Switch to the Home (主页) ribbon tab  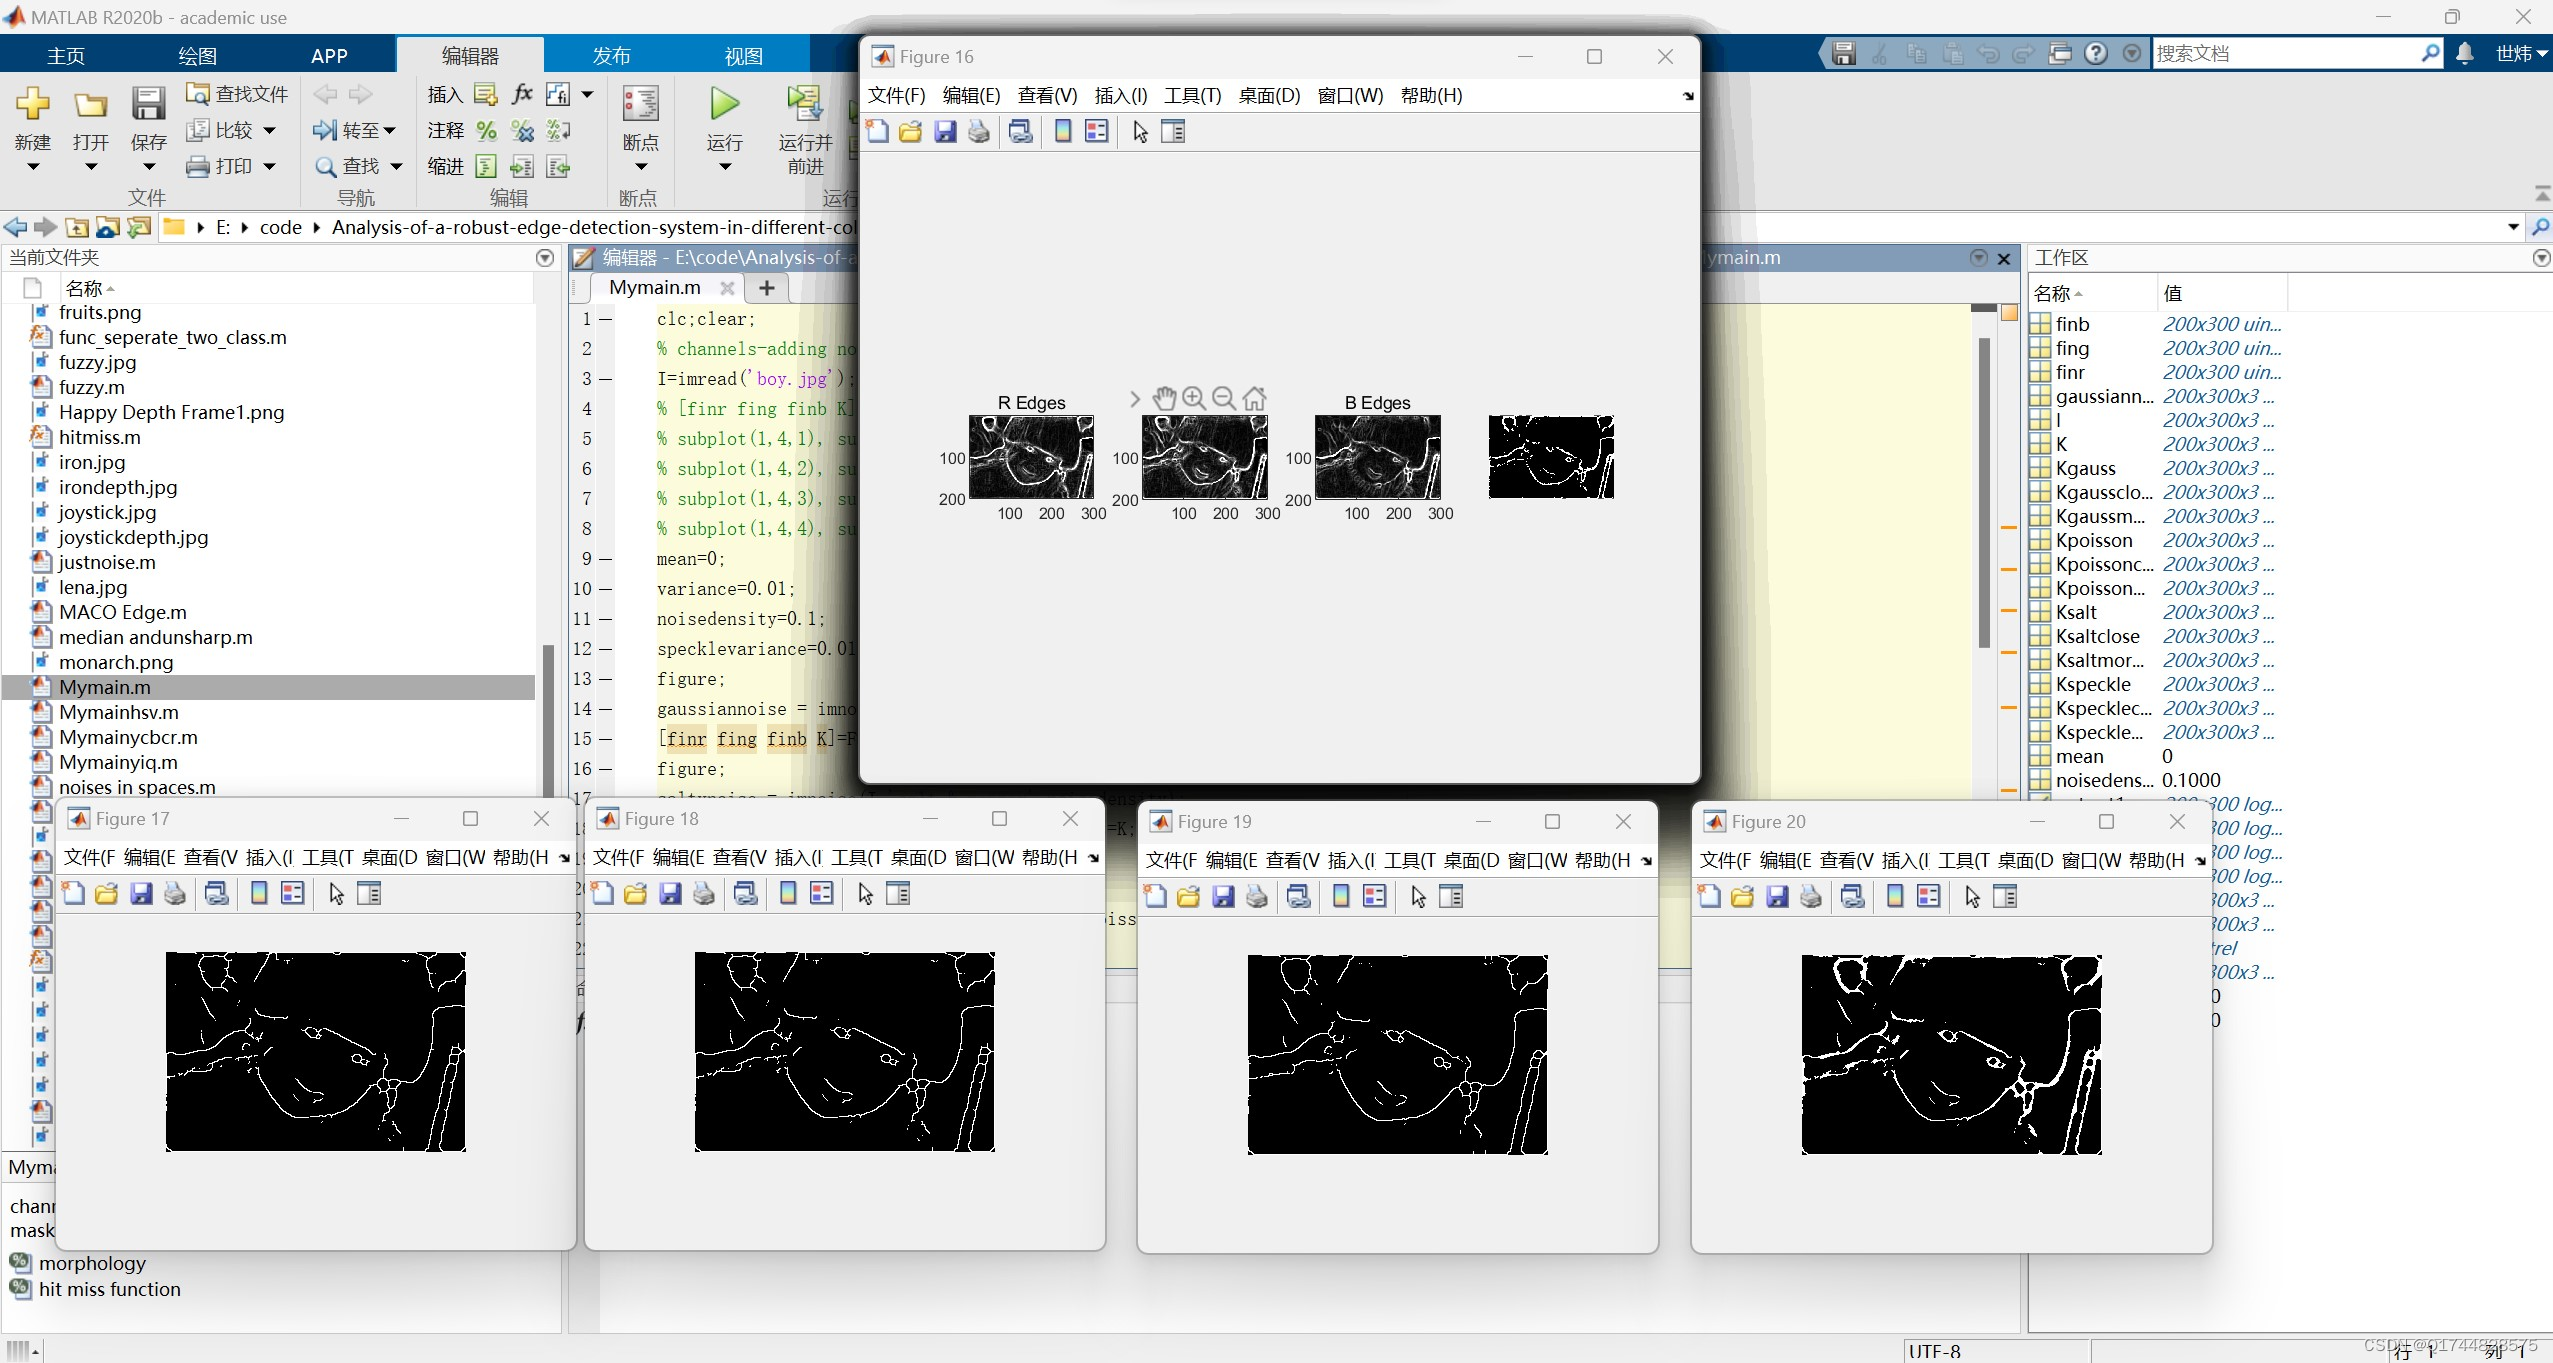[66, 56]
